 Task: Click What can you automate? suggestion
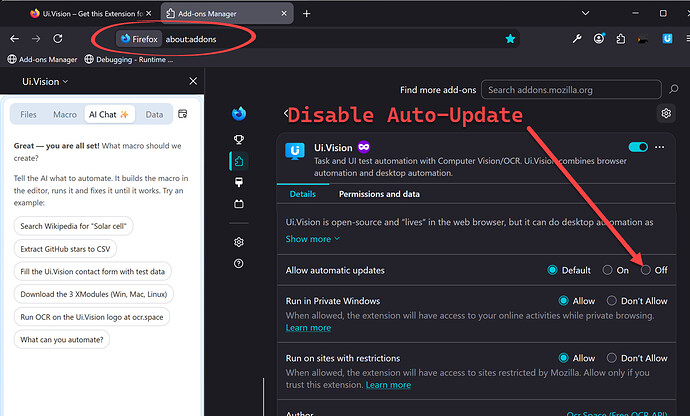(x=62, y=340)
